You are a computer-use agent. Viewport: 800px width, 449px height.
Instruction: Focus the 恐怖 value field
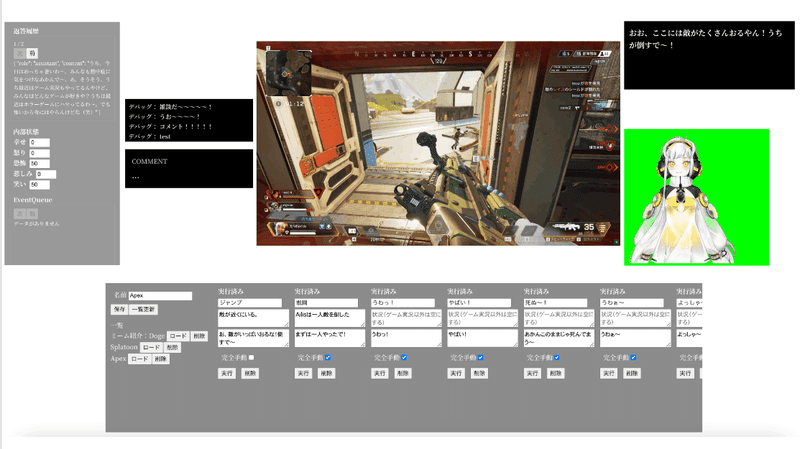click(x=39, y=164)
